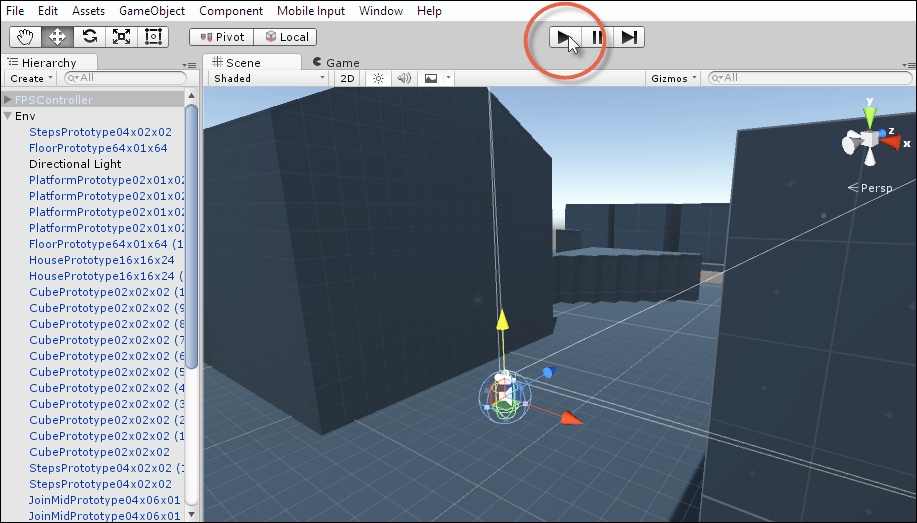
Task: Select the Rect transform tool
Action: (153, 37)
